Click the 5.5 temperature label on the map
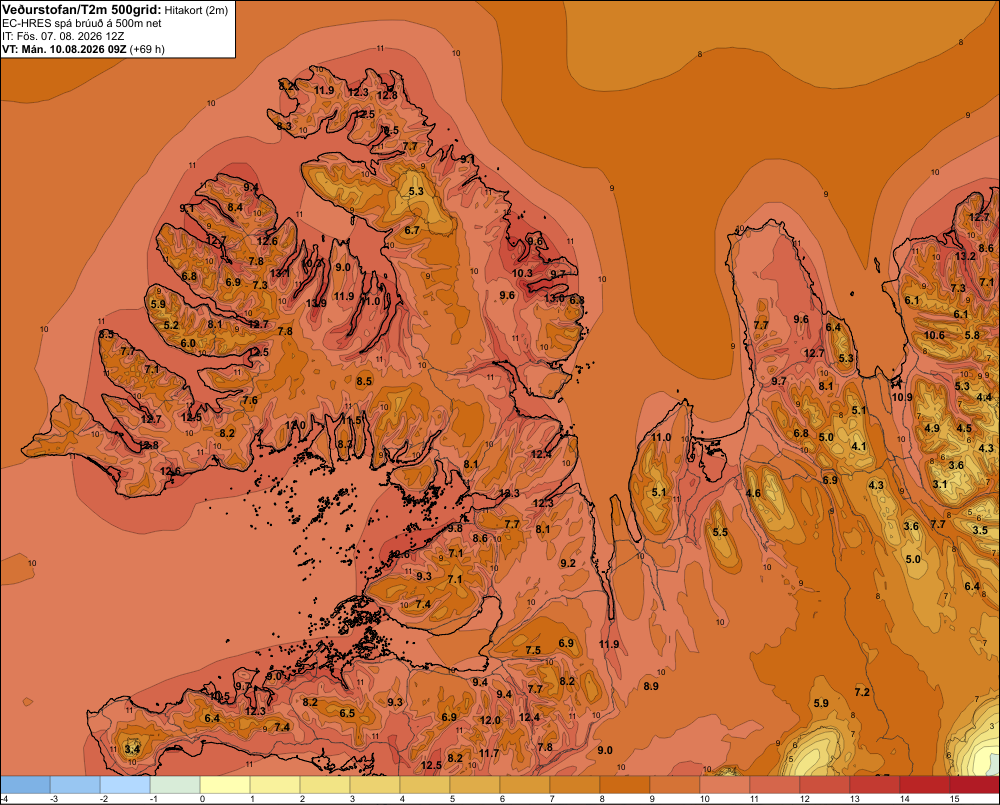The width and height of the screenshot is (1000, 805). tap(720, 532)
